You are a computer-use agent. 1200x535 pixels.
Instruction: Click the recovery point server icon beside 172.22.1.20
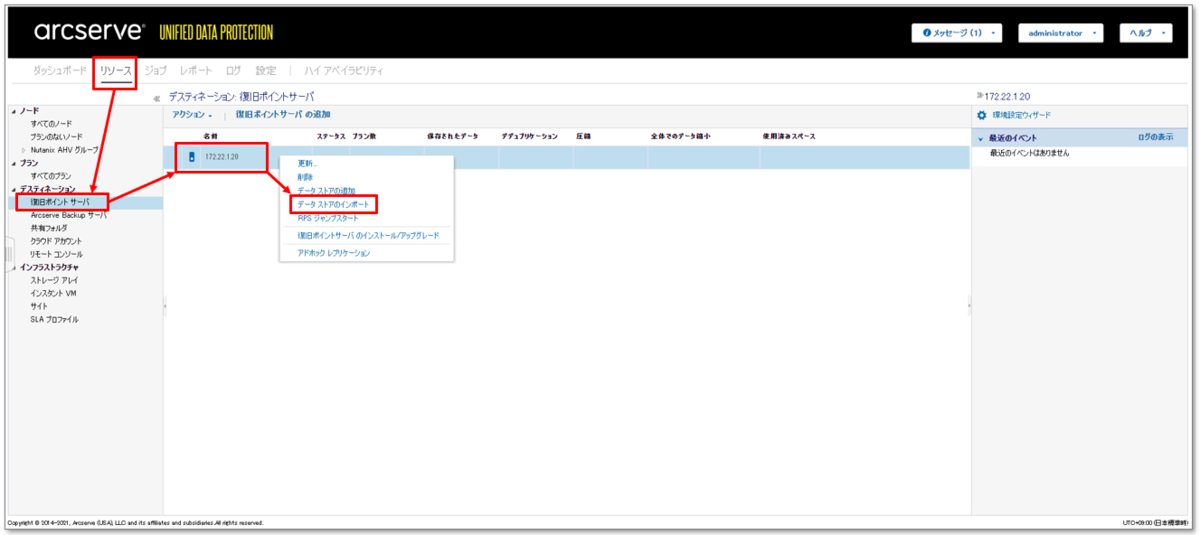point(192,157)
